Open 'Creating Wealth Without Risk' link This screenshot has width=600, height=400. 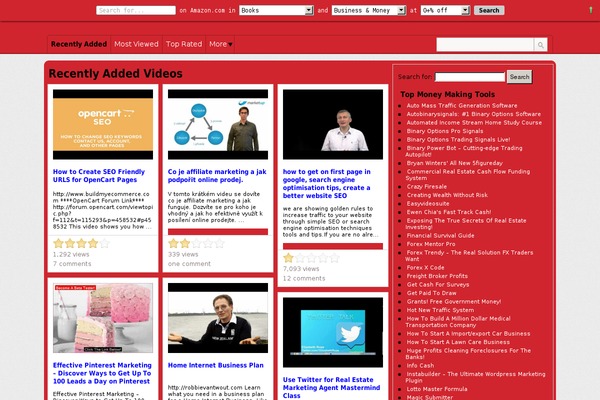[x=447, y=195]
